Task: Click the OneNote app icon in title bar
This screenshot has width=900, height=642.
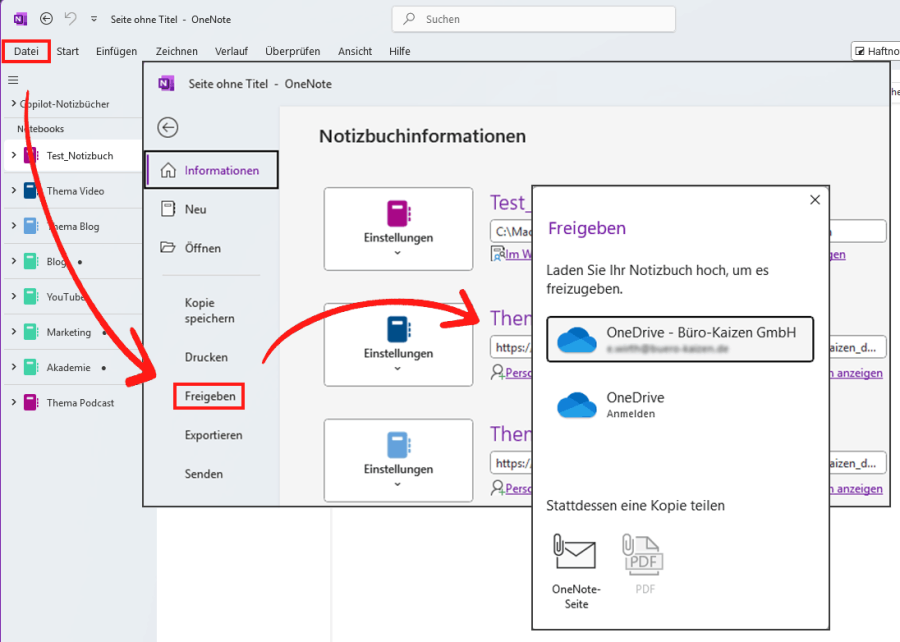Action: (20, 19)
